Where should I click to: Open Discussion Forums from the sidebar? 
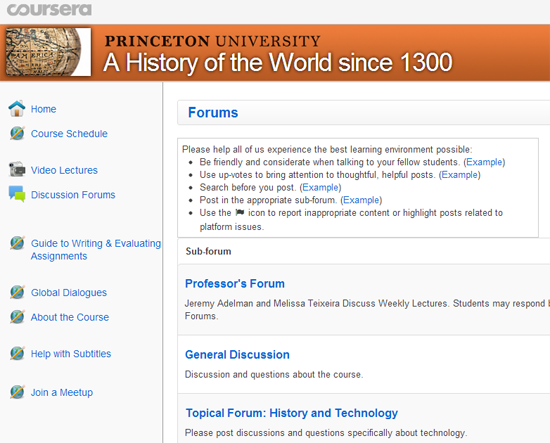tap(73, 195)
